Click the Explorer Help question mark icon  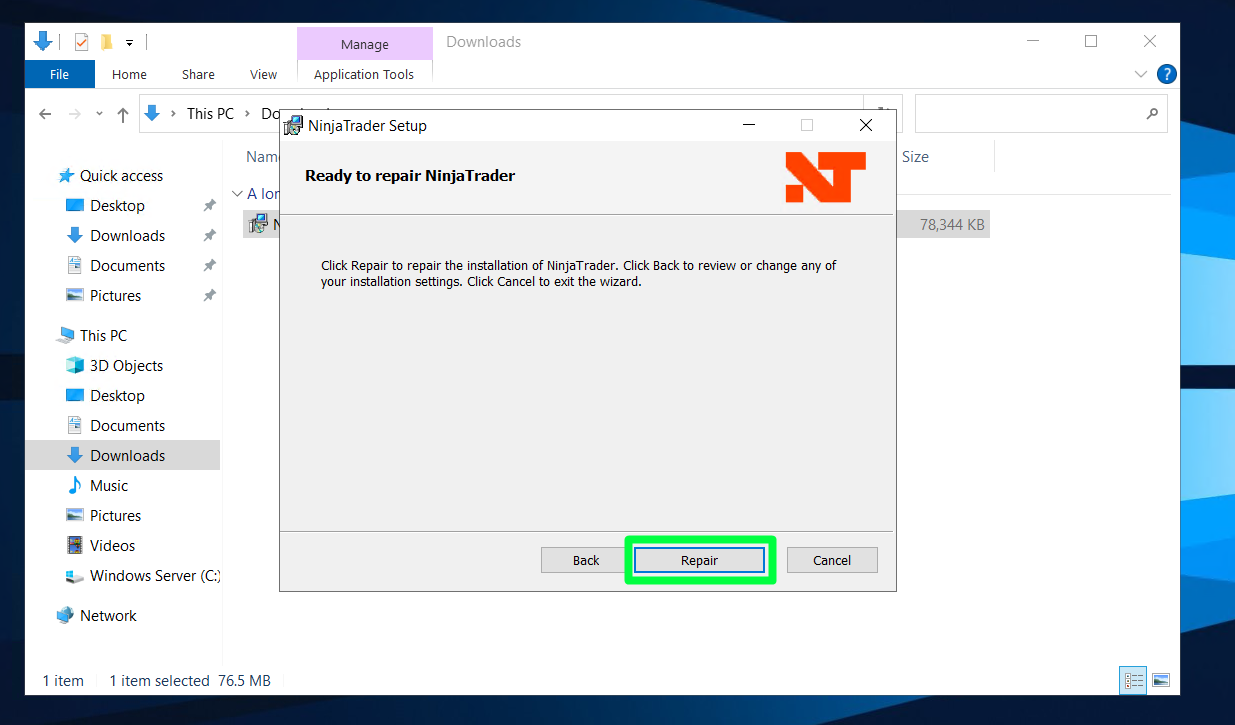(1166, 74)
